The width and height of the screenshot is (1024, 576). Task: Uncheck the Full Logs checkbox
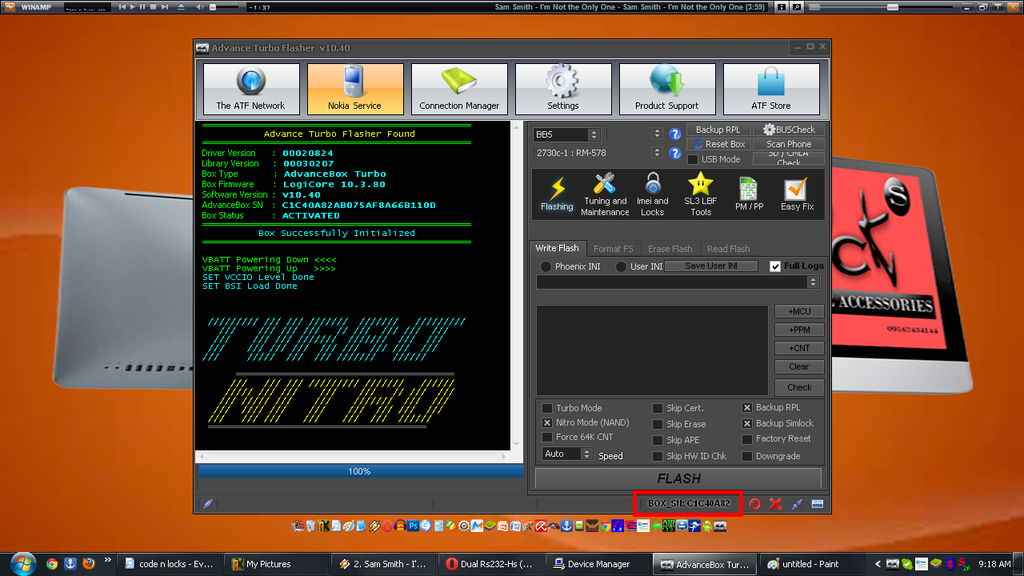tap(775, 266)
